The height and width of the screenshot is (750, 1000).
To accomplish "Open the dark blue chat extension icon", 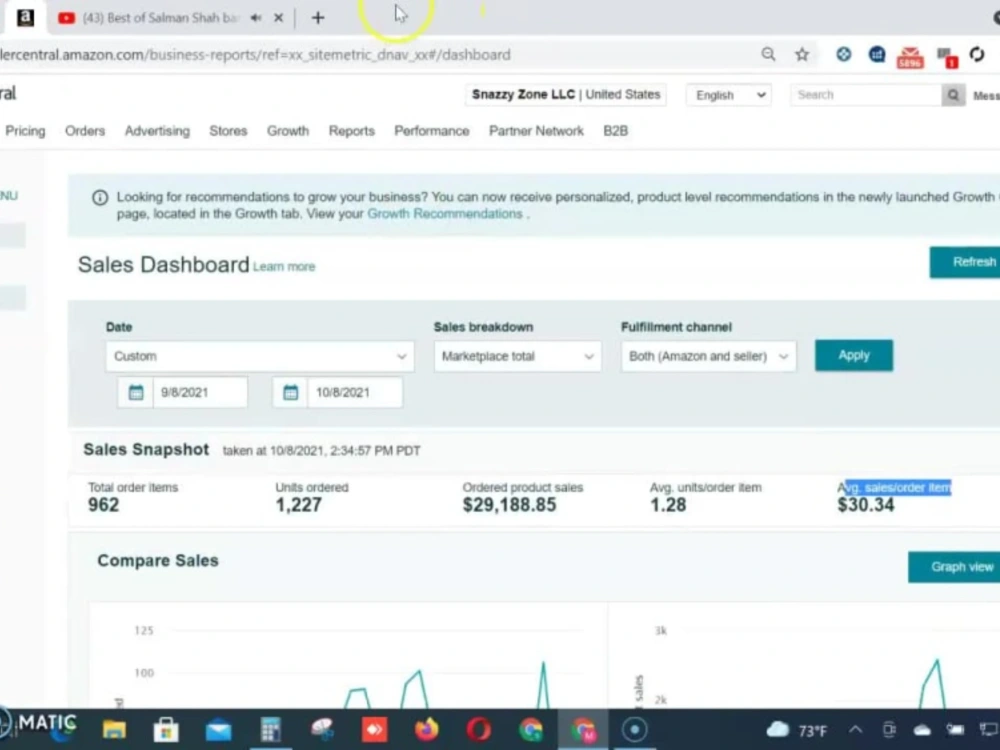I will (x=877, y=55).
